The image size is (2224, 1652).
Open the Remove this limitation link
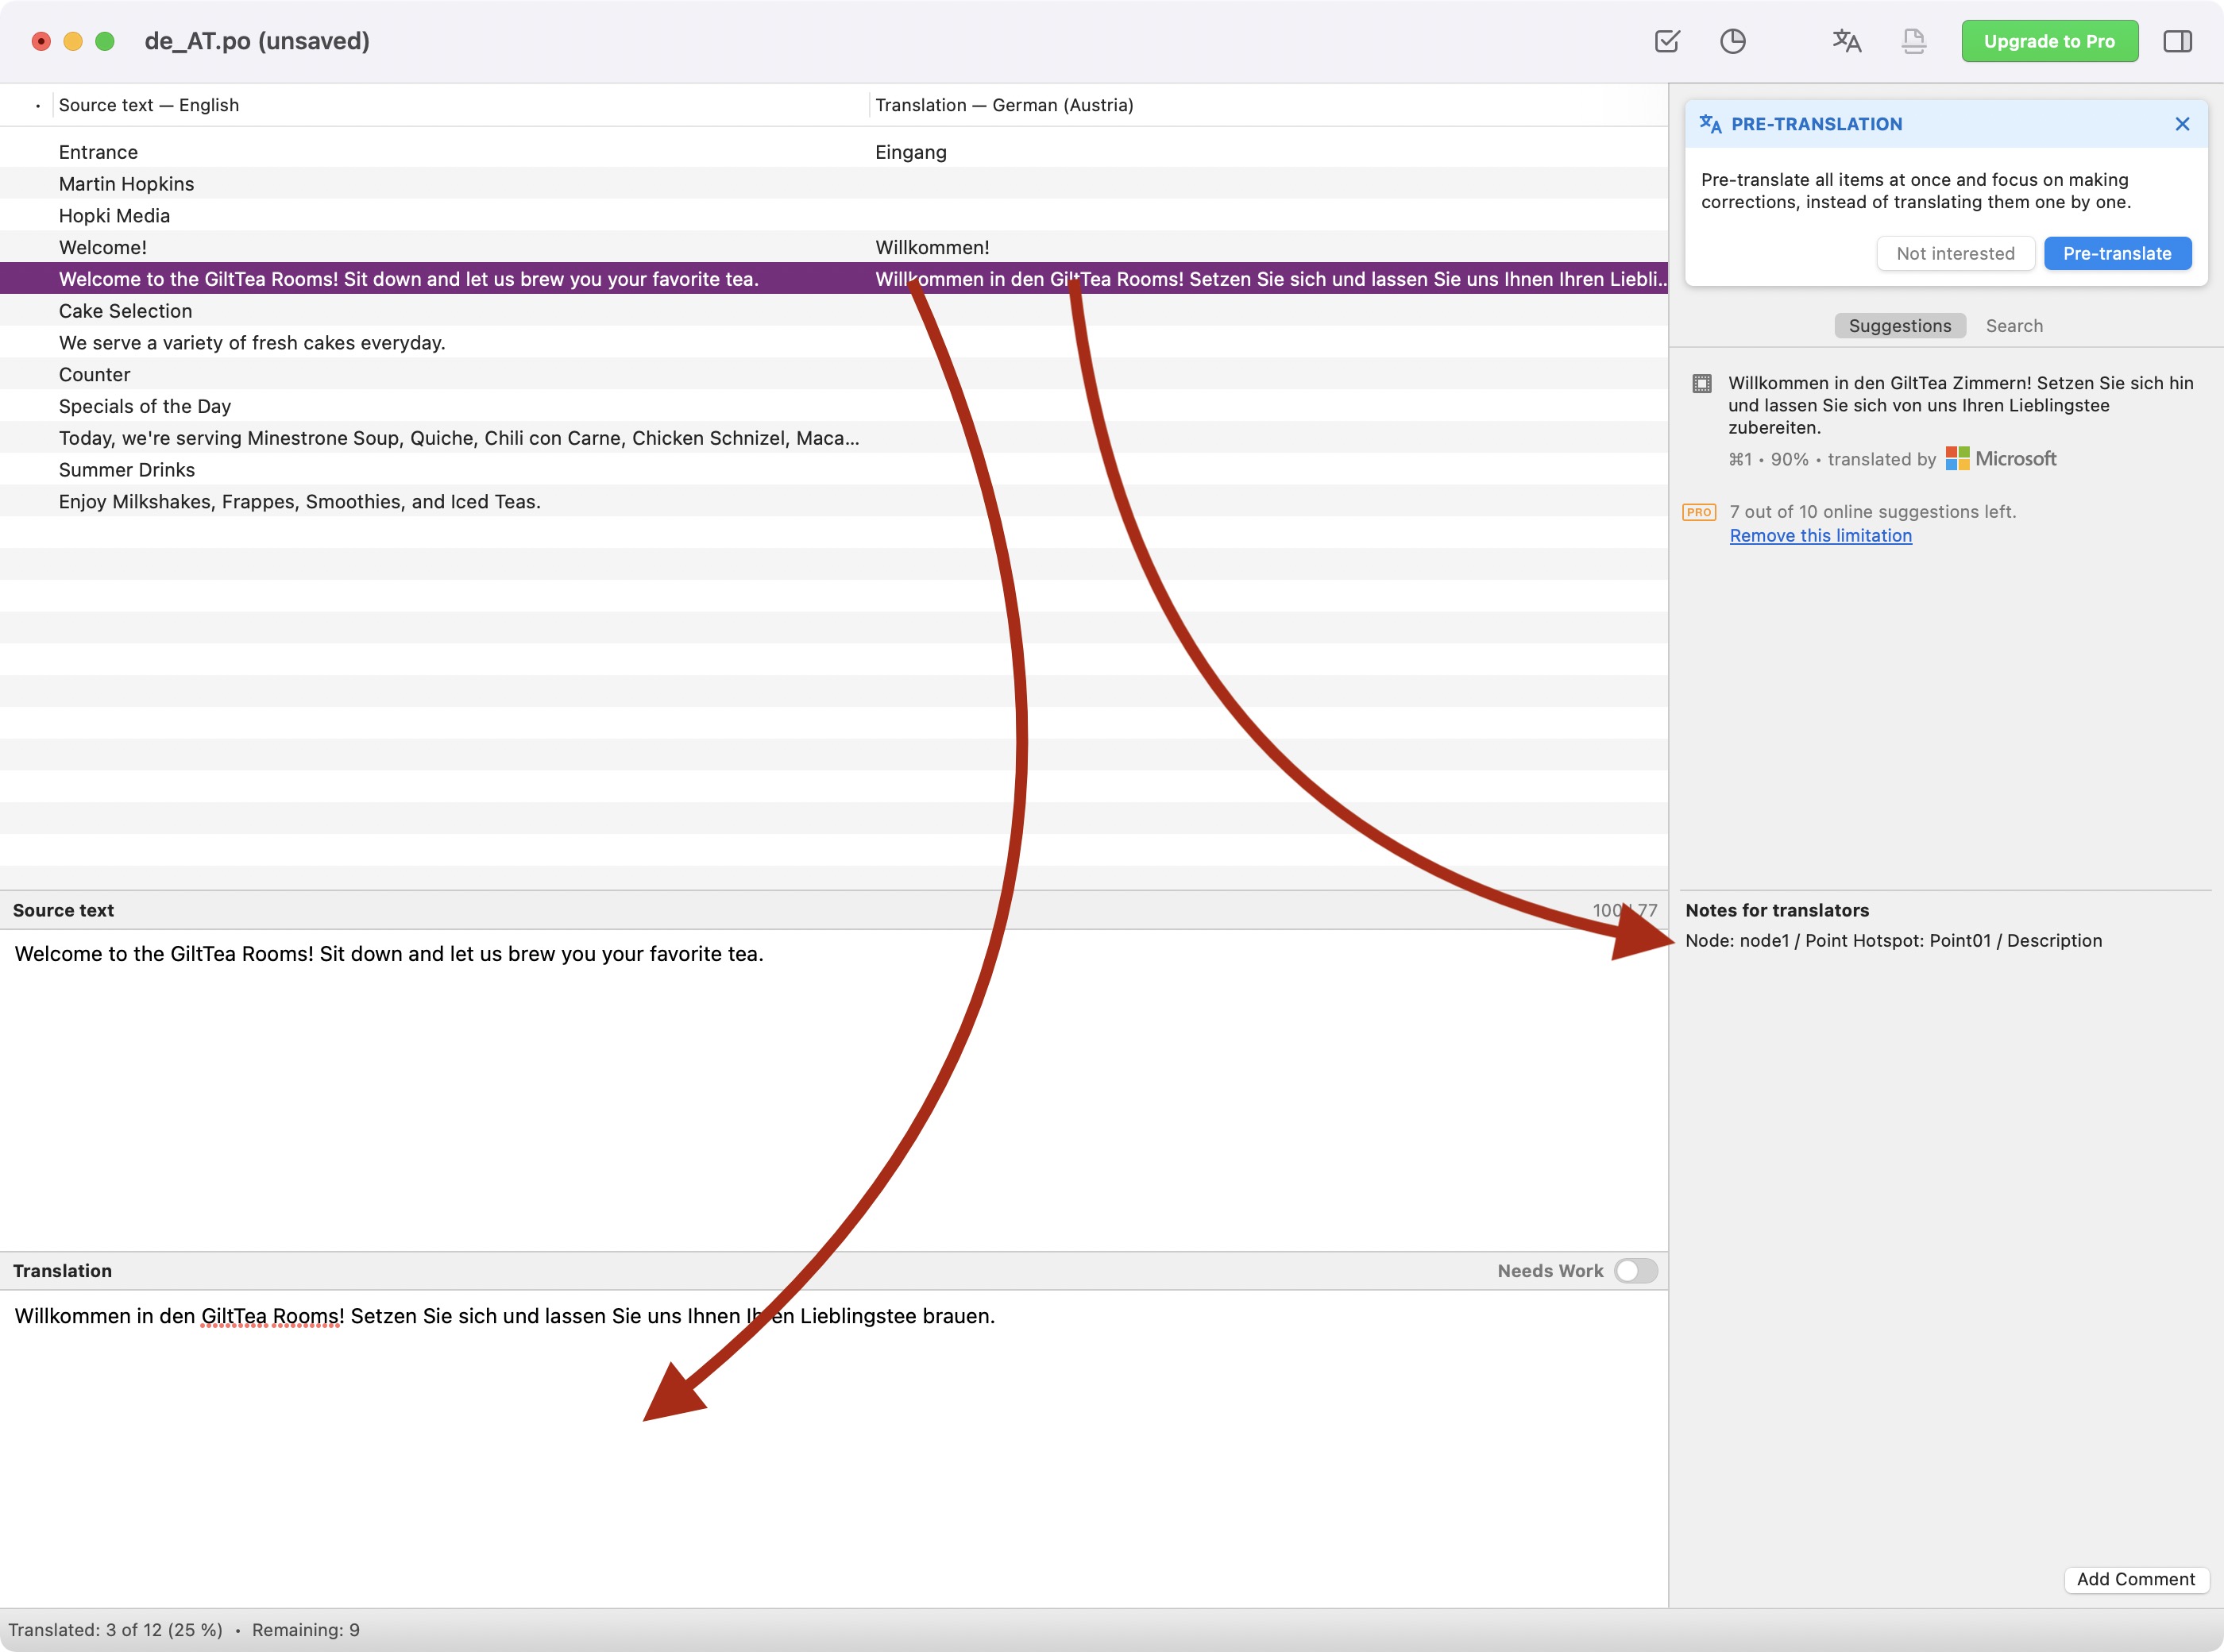(x=1820, y=536)
